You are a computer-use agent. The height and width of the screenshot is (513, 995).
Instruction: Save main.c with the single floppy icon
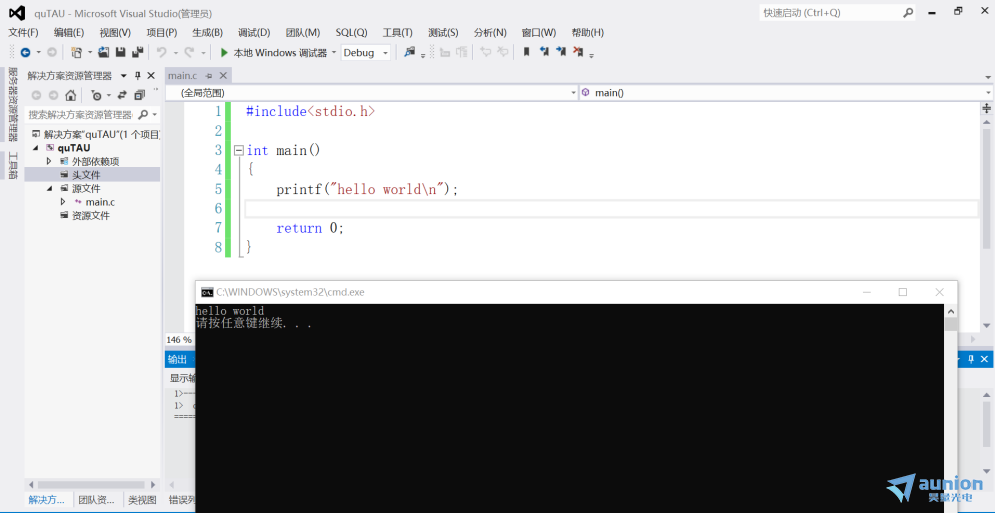click(120, 53)
